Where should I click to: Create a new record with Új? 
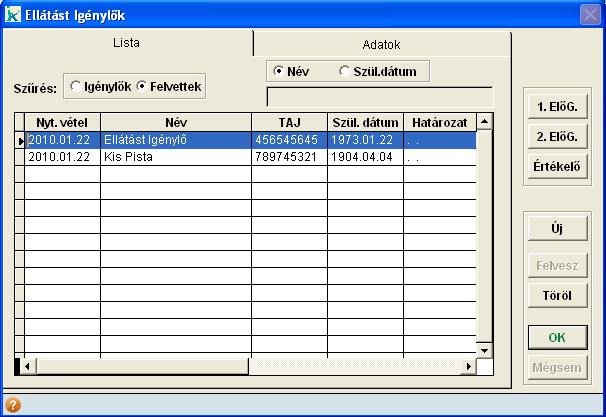pyautogui.click(x=555, y=228)
